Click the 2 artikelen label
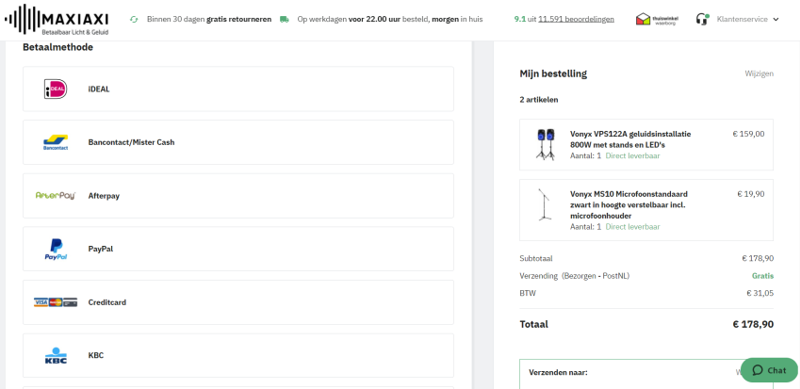800x389 pixels. [x=539, y=100]
